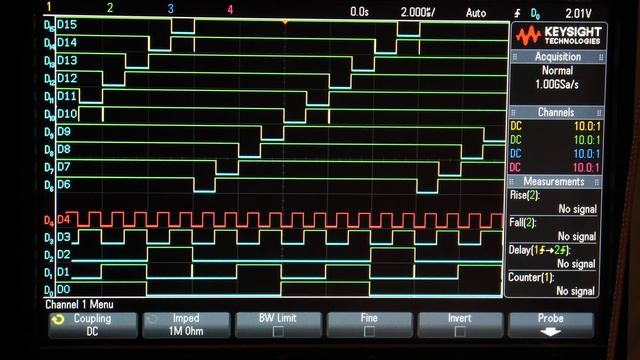Select the D8 digital channel label
Viewport: 640px width, 360px height.
point(64,149)
